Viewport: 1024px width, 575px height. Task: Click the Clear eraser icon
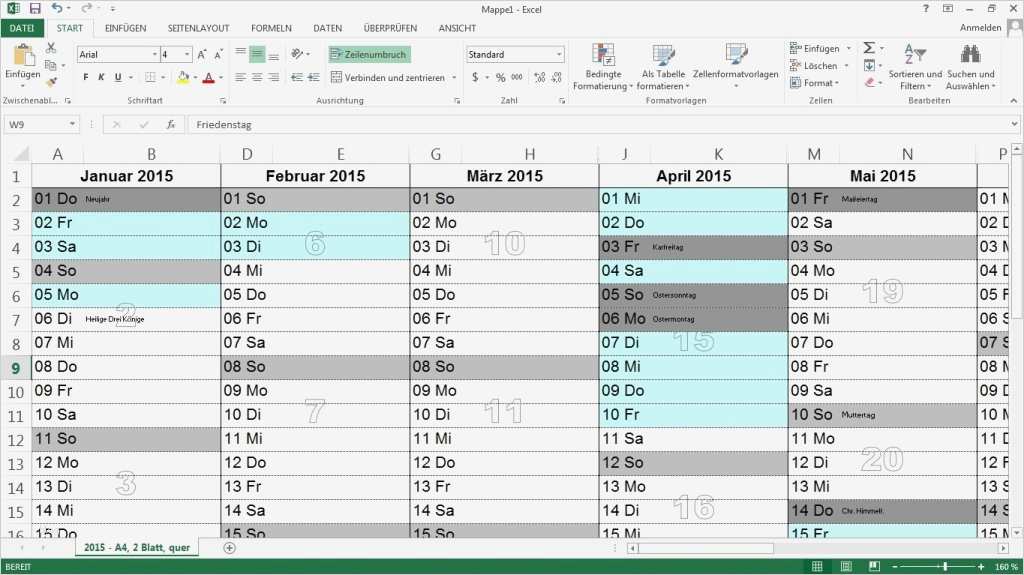(869, 82)
